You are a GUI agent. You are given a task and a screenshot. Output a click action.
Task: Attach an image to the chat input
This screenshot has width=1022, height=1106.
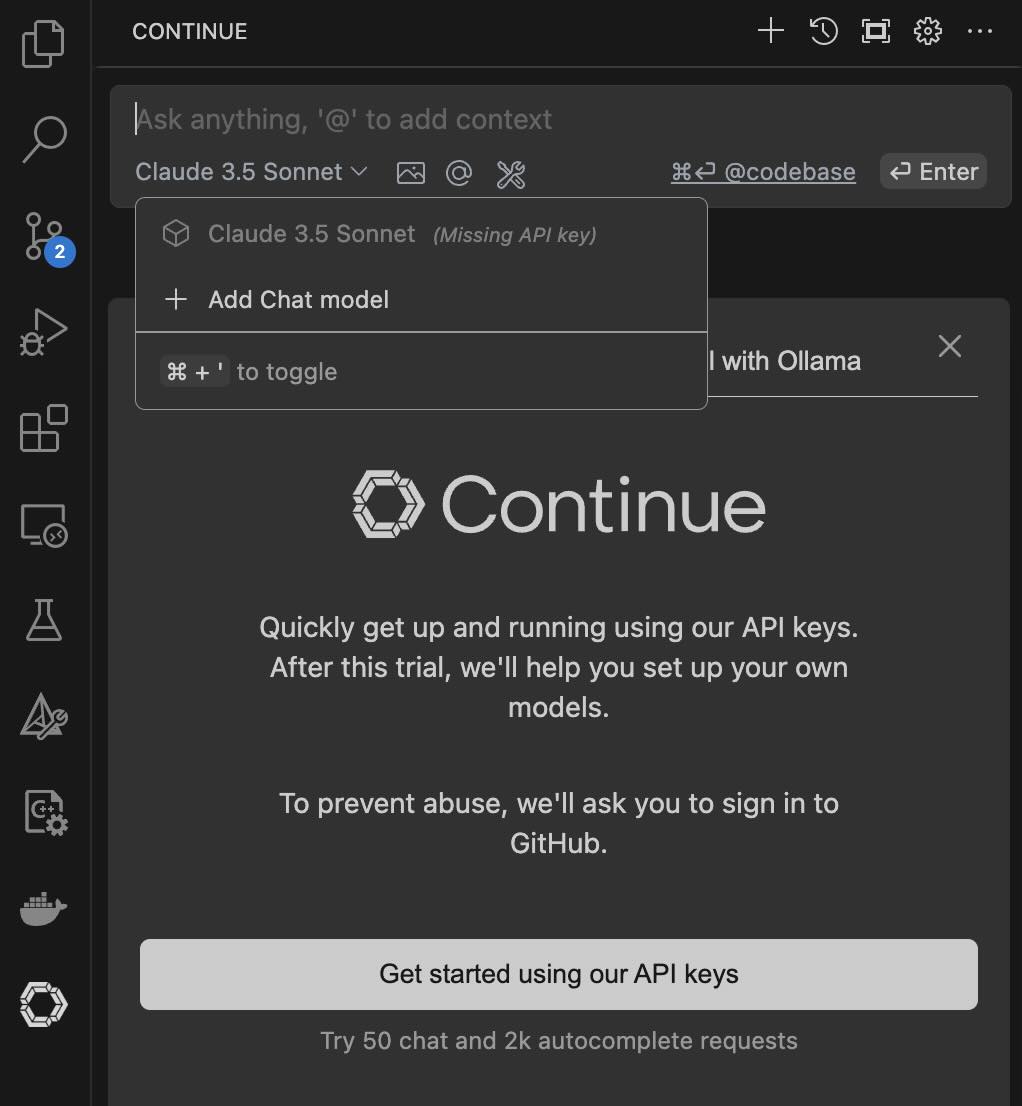(410, 173)
